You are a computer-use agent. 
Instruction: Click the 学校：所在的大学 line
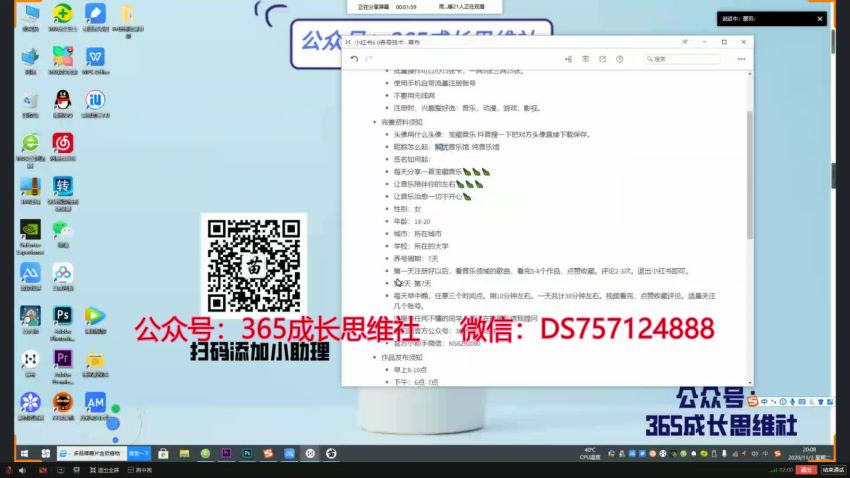coord(421,246)
